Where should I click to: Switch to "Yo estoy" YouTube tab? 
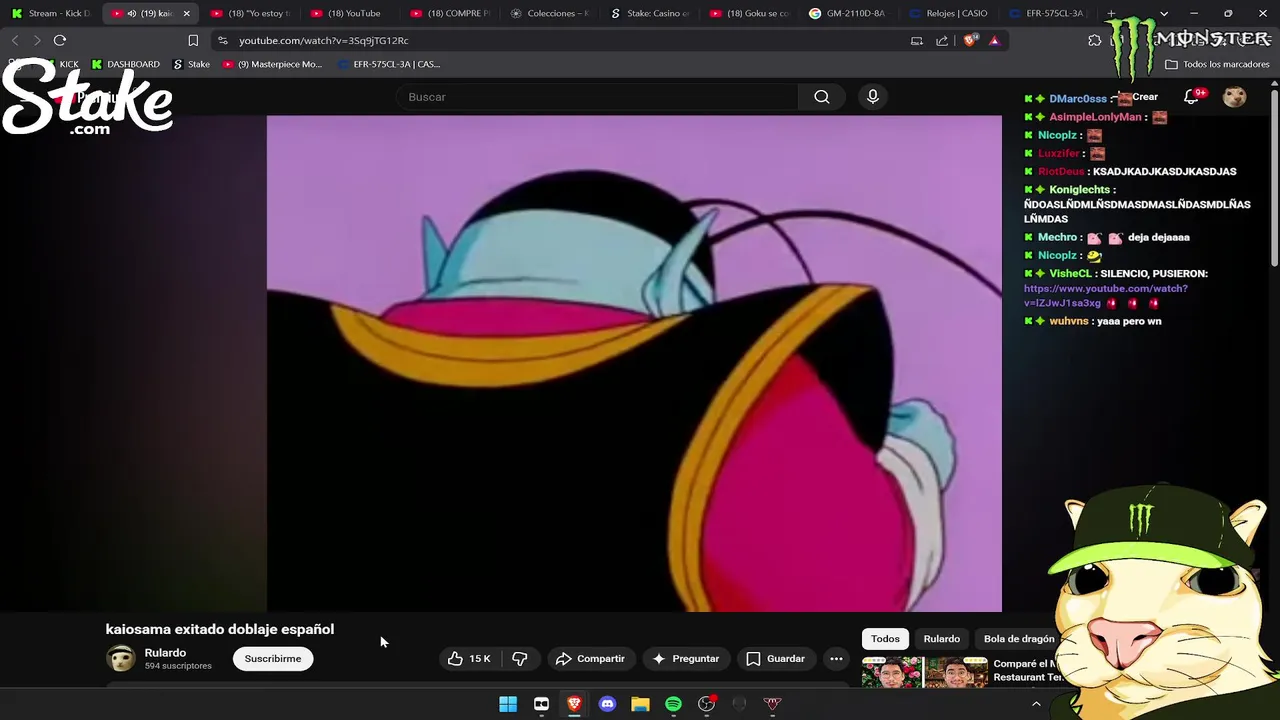point(250,13)
